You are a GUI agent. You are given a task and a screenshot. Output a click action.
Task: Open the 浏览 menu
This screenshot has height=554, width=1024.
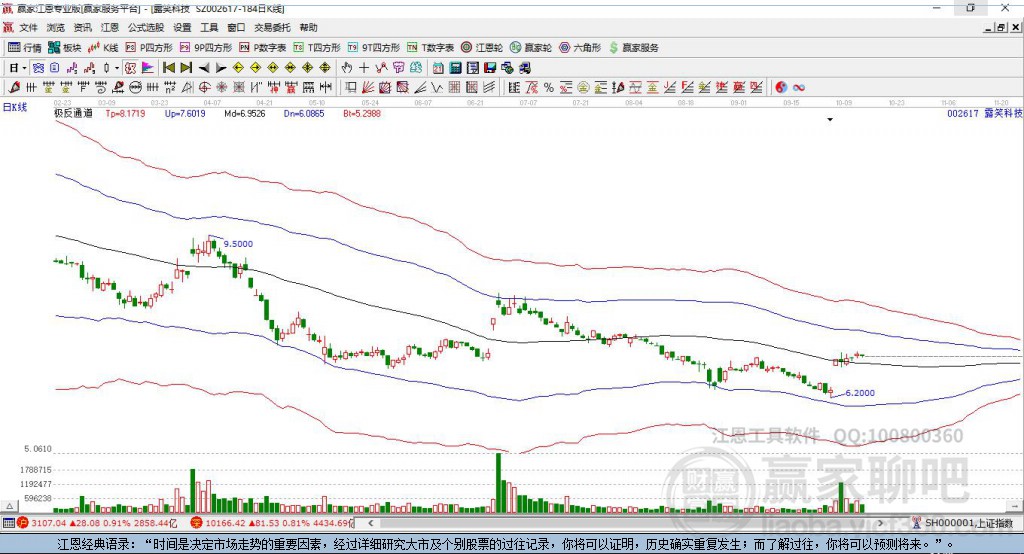coord(56,27)
